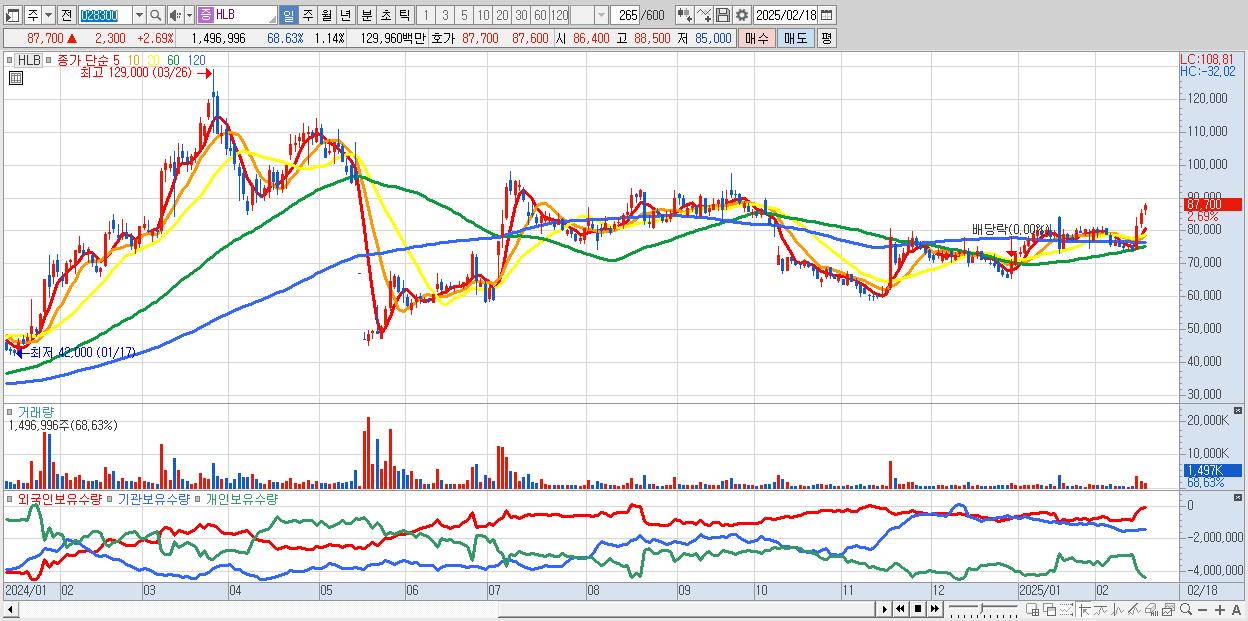Click the date field 2025/02/18
This screenshot has height=621, width=1248.
pyautogui.click(x=786, y=15)
